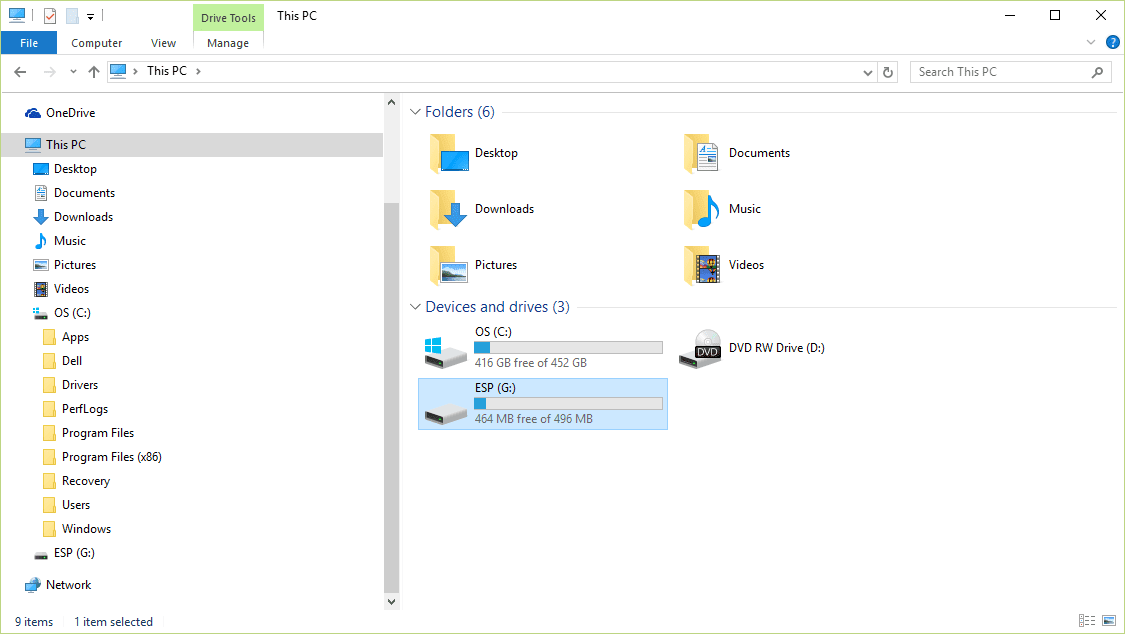Collapse the Folders (6) section
The image size is (1125, 634).
pyautogui.click(x=415, y=112)
